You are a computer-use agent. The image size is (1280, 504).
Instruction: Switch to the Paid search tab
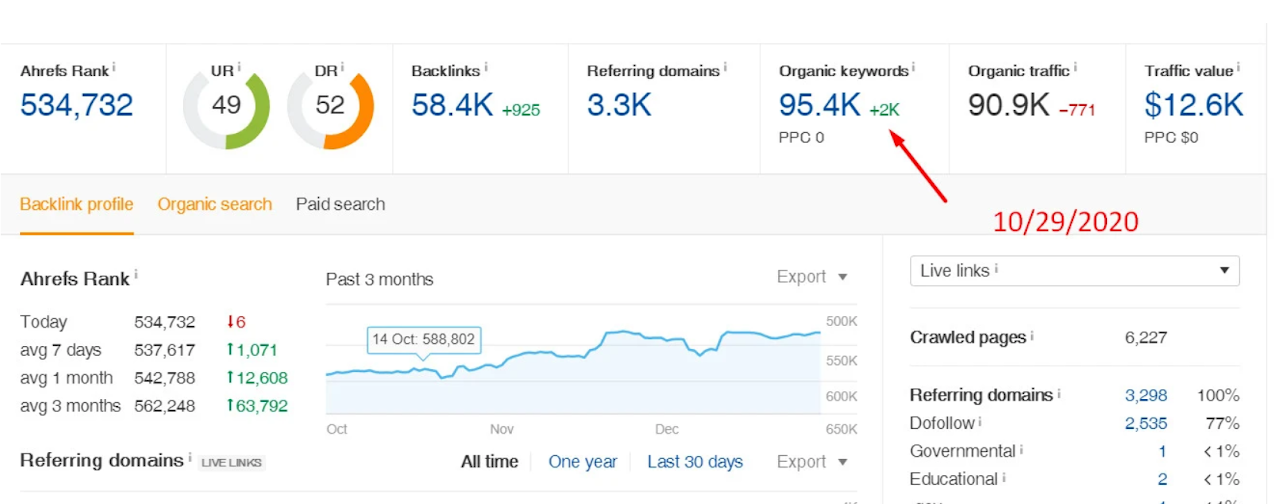pos(340,204)
